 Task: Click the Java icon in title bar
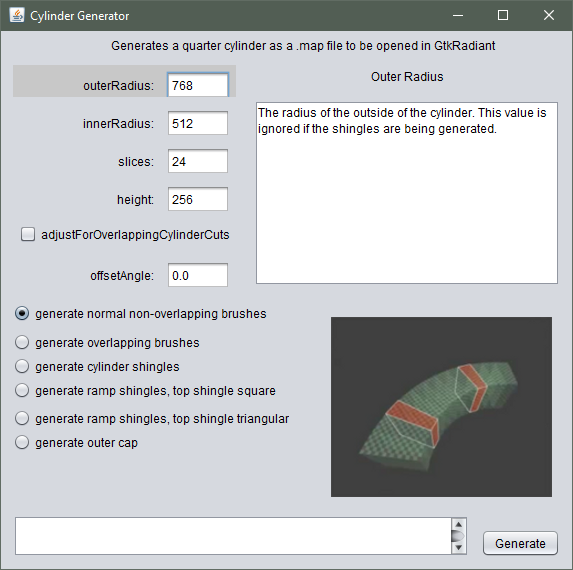point(17,15)
